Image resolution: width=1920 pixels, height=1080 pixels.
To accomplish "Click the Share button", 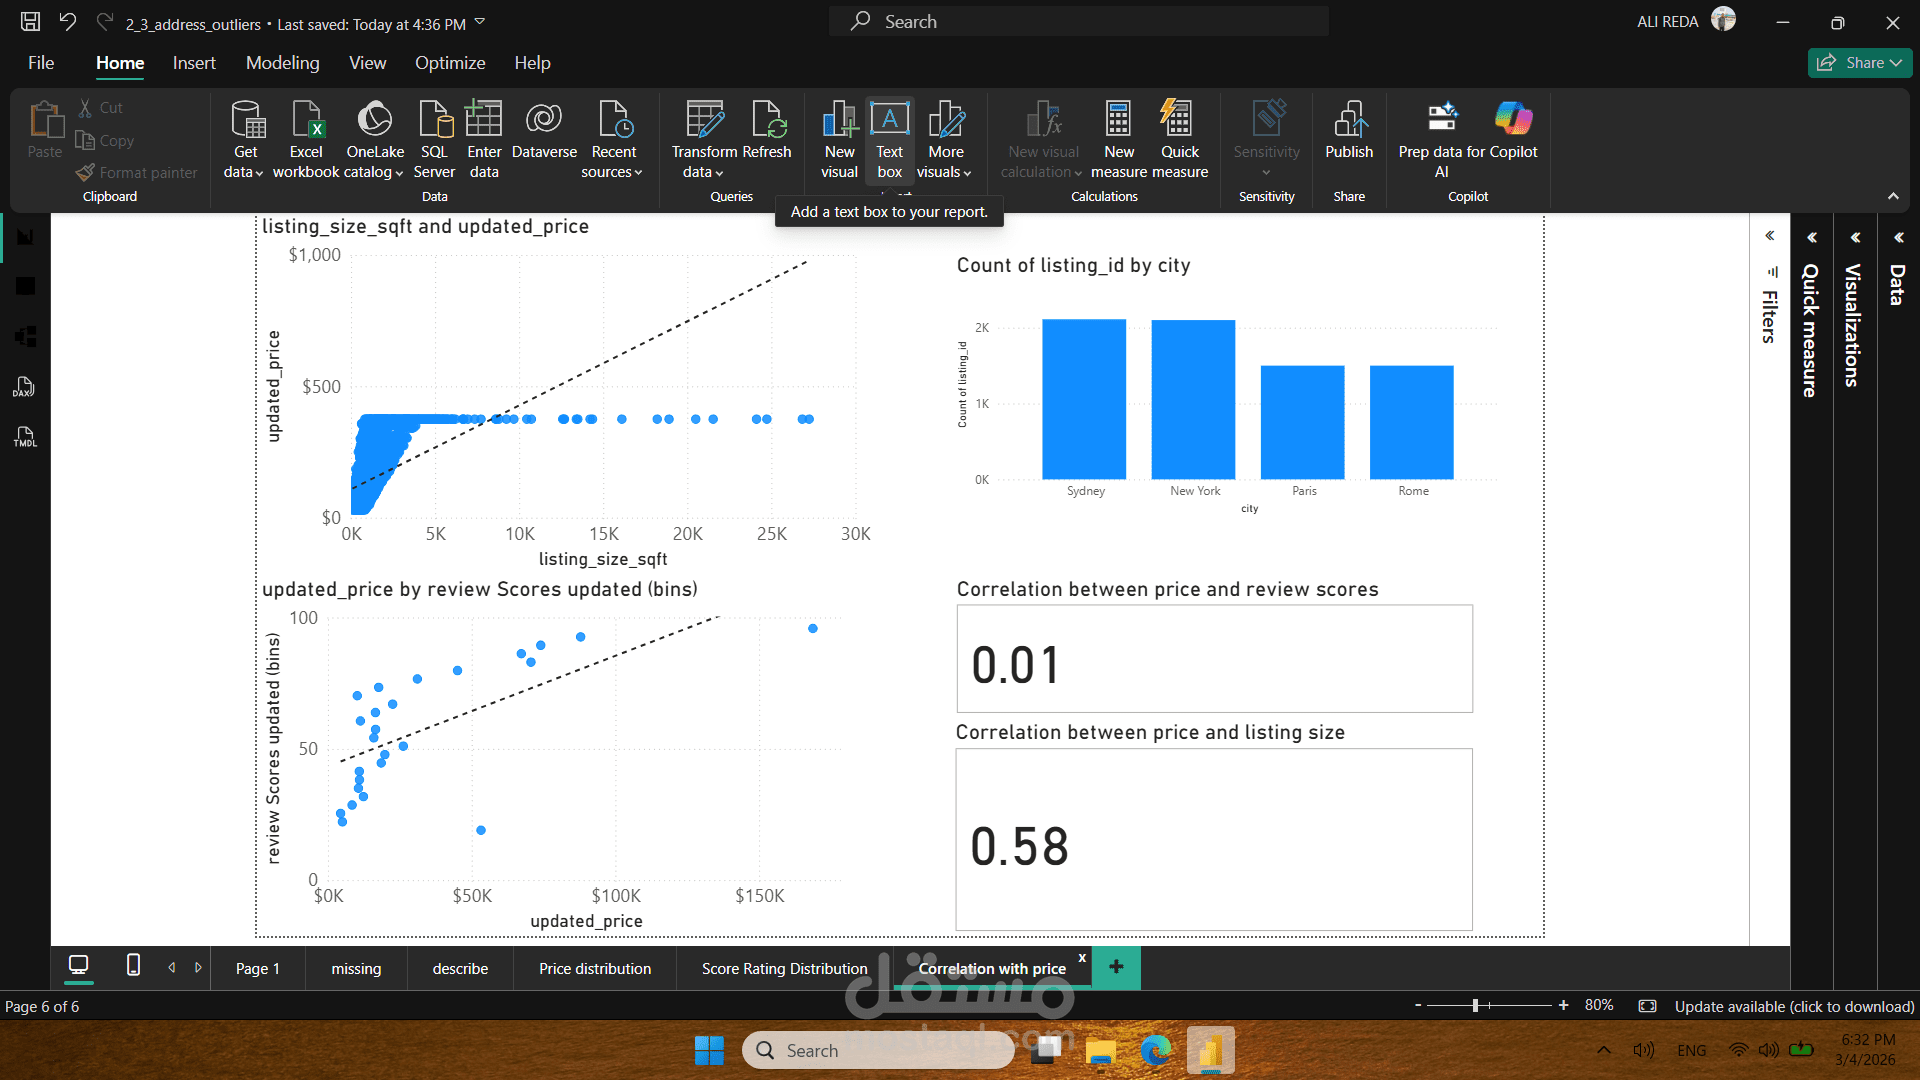I will [1859, 63].
